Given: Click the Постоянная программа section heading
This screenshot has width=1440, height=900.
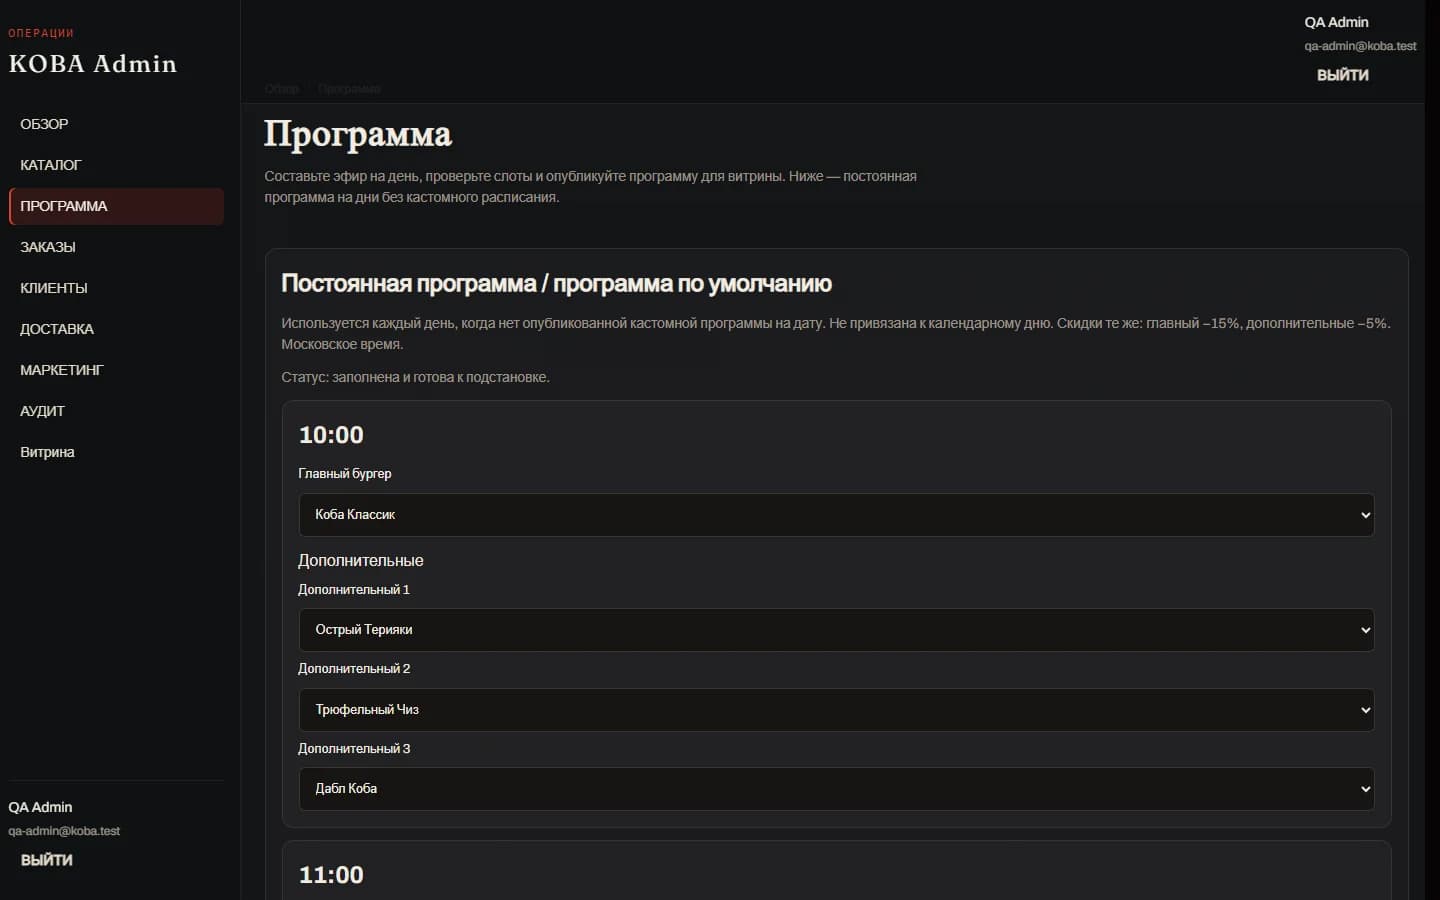Looking at the screenshot, I should pyautogui.click(x=556, y=284).
